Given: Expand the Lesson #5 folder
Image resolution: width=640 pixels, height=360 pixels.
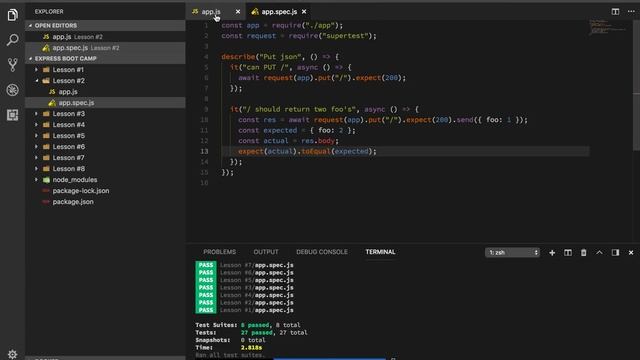Looking at the screenshot, I should coord(105,136).
